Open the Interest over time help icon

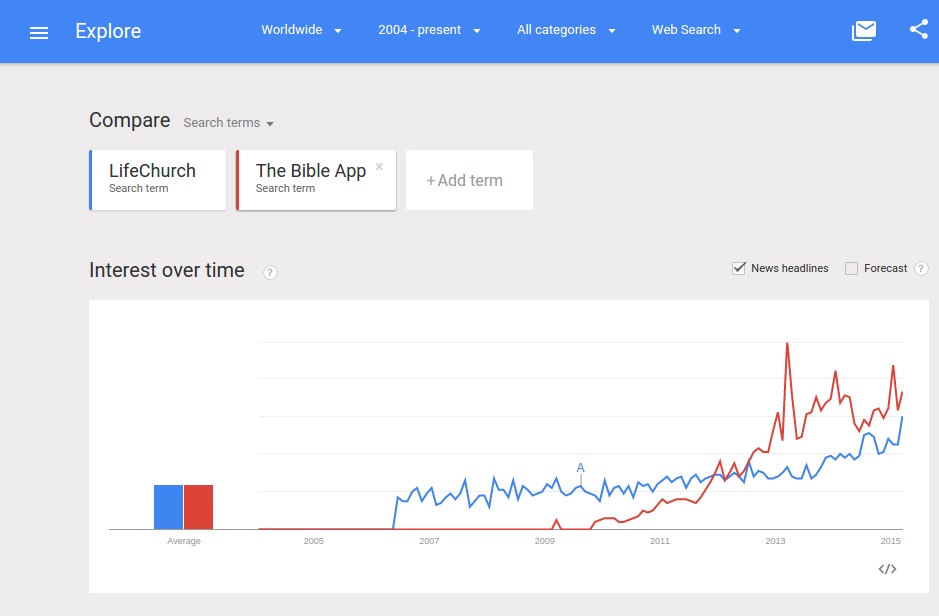270,272
